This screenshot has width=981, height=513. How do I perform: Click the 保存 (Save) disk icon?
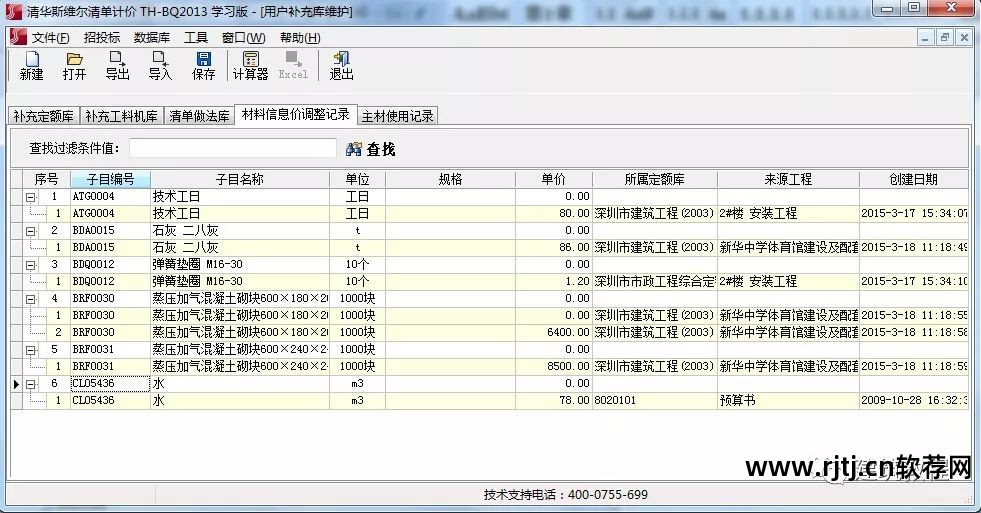coord(203,66)
